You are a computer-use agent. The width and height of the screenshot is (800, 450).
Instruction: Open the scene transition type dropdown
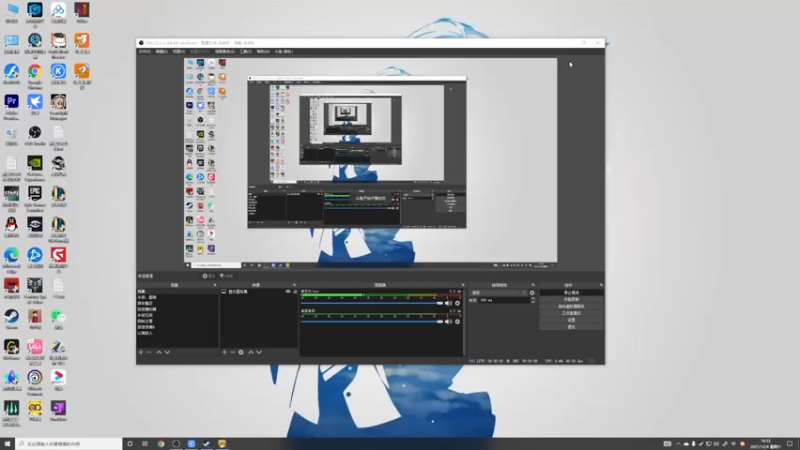click(x=498, y=293)
